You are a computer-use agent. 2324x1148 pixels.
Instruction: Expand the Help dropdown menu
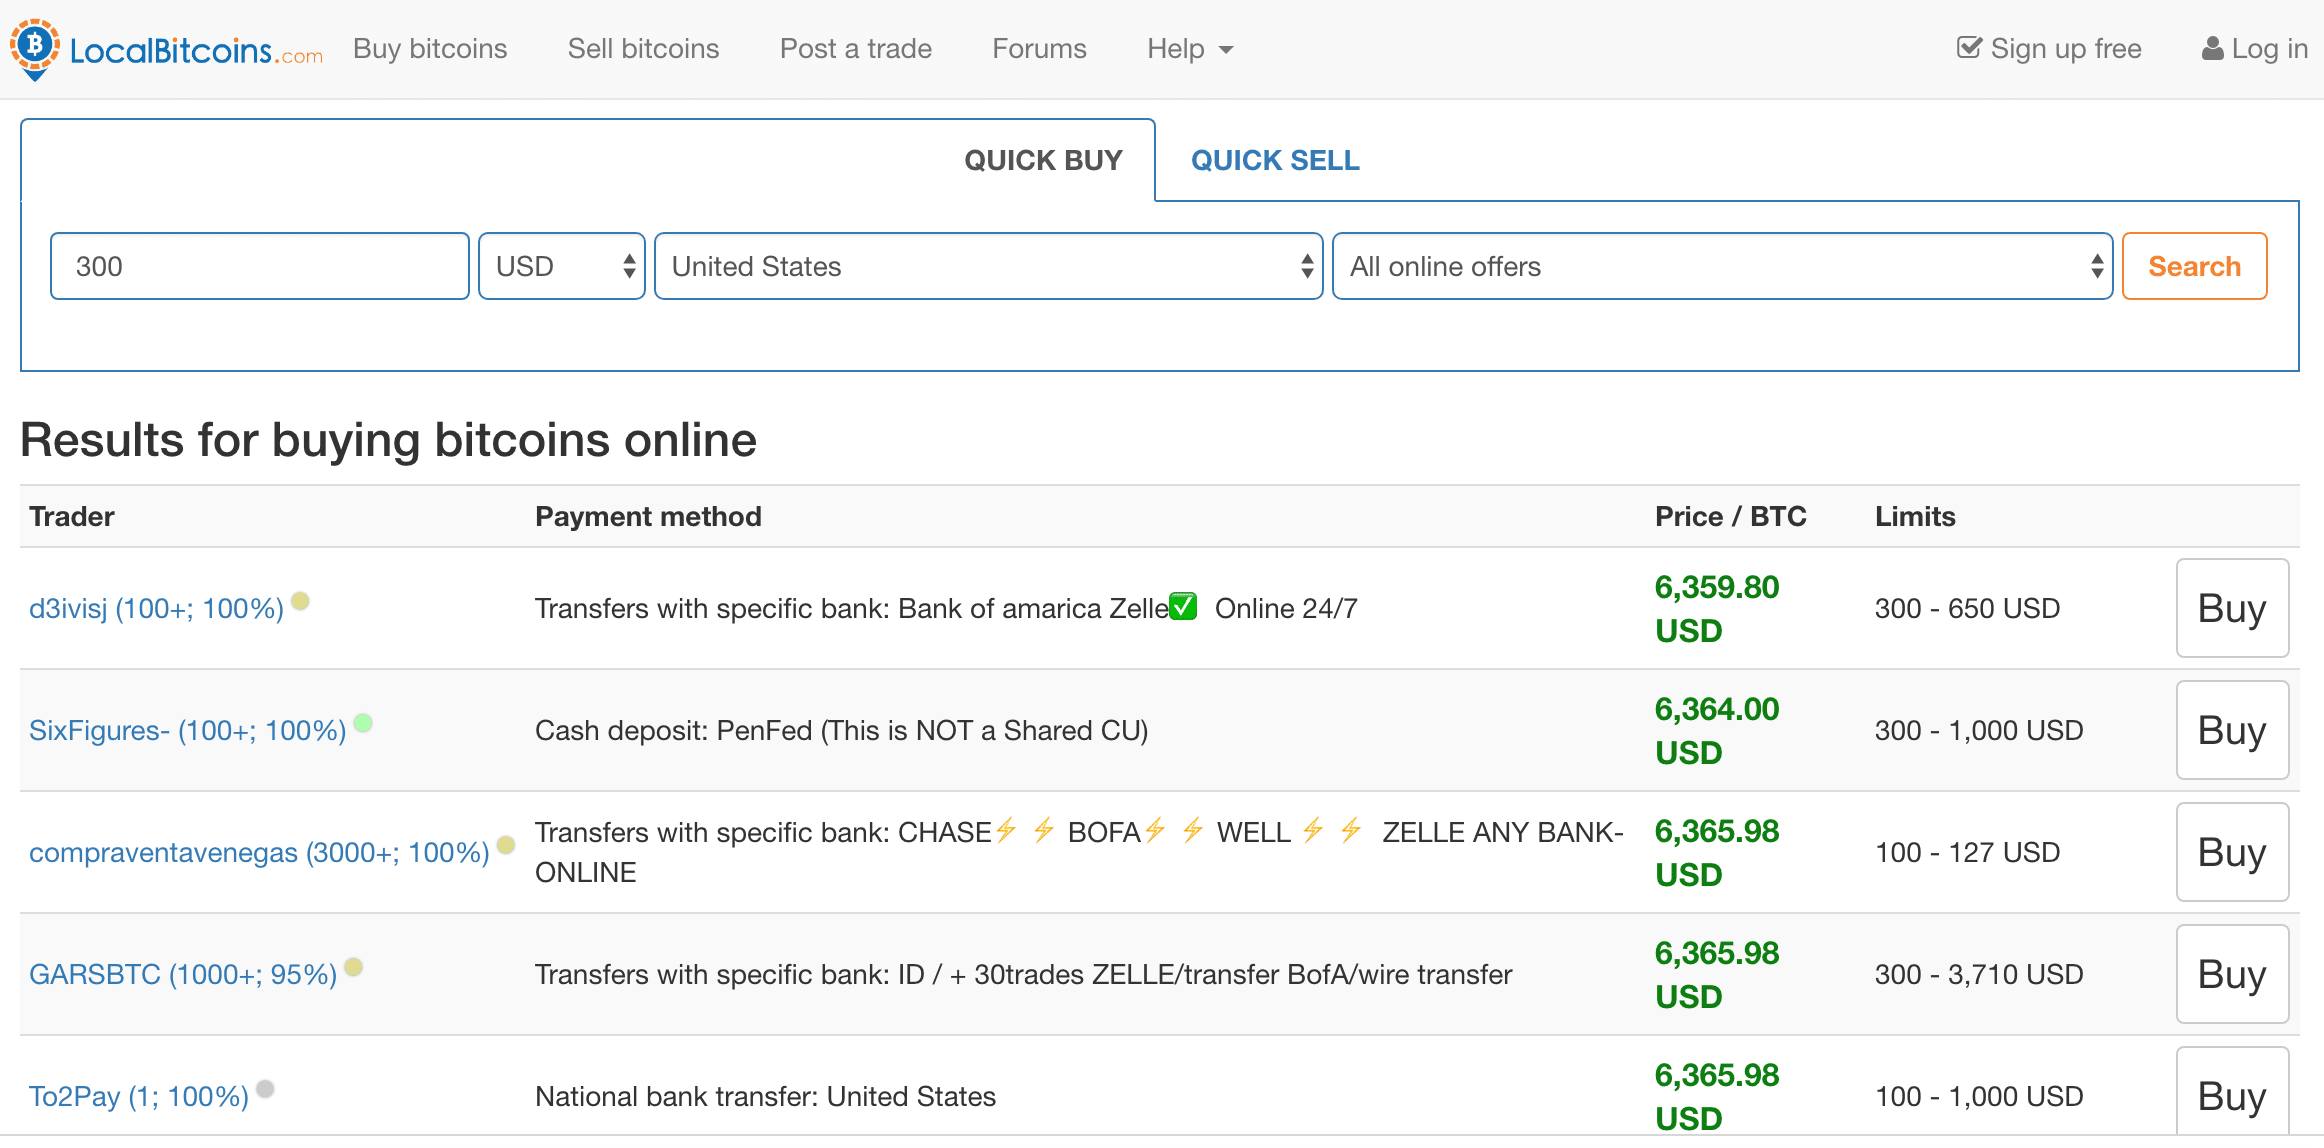[x=1189, y=49]
